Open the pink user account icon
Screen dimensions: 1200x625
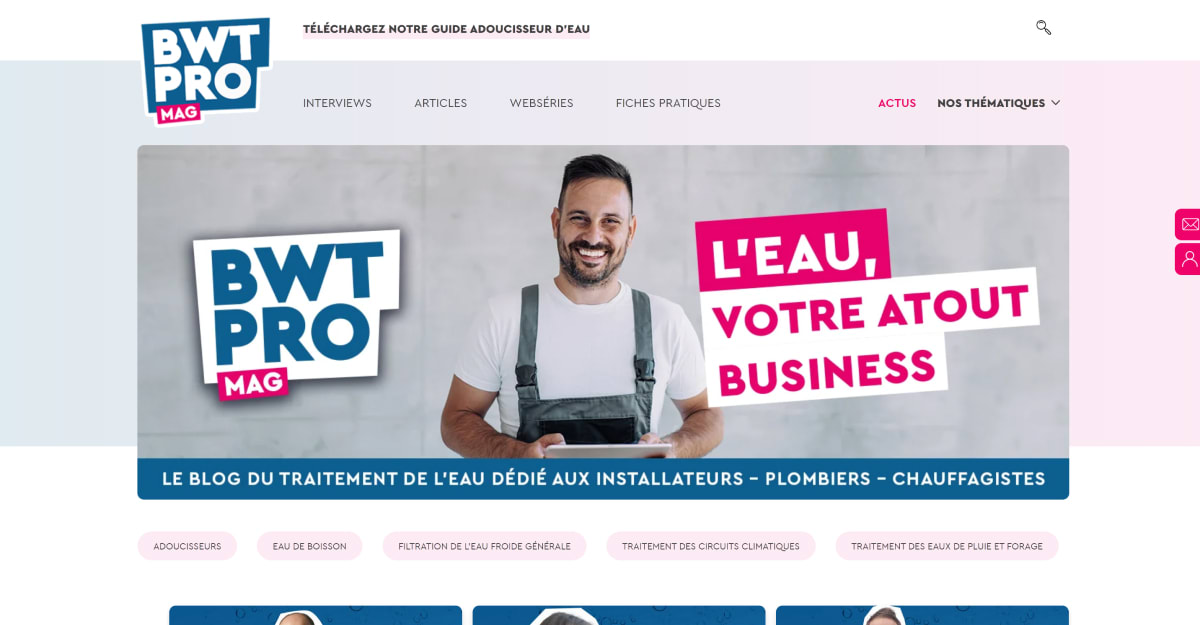(x=1188, y=259)
